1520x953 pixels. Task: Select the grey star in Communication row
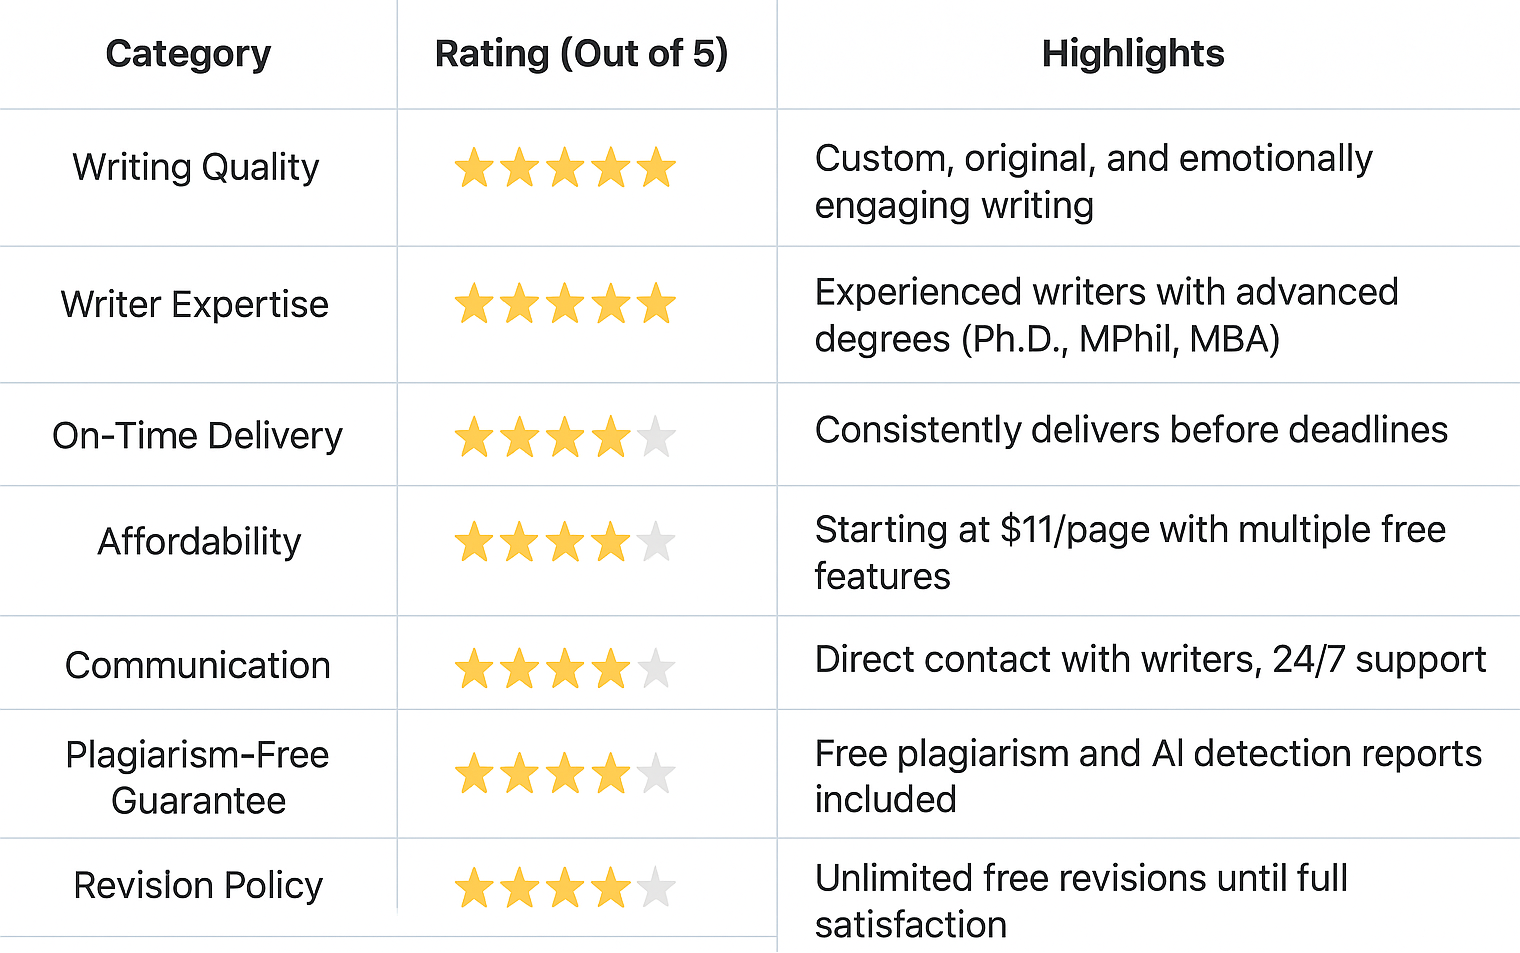[x=656, y=669]
